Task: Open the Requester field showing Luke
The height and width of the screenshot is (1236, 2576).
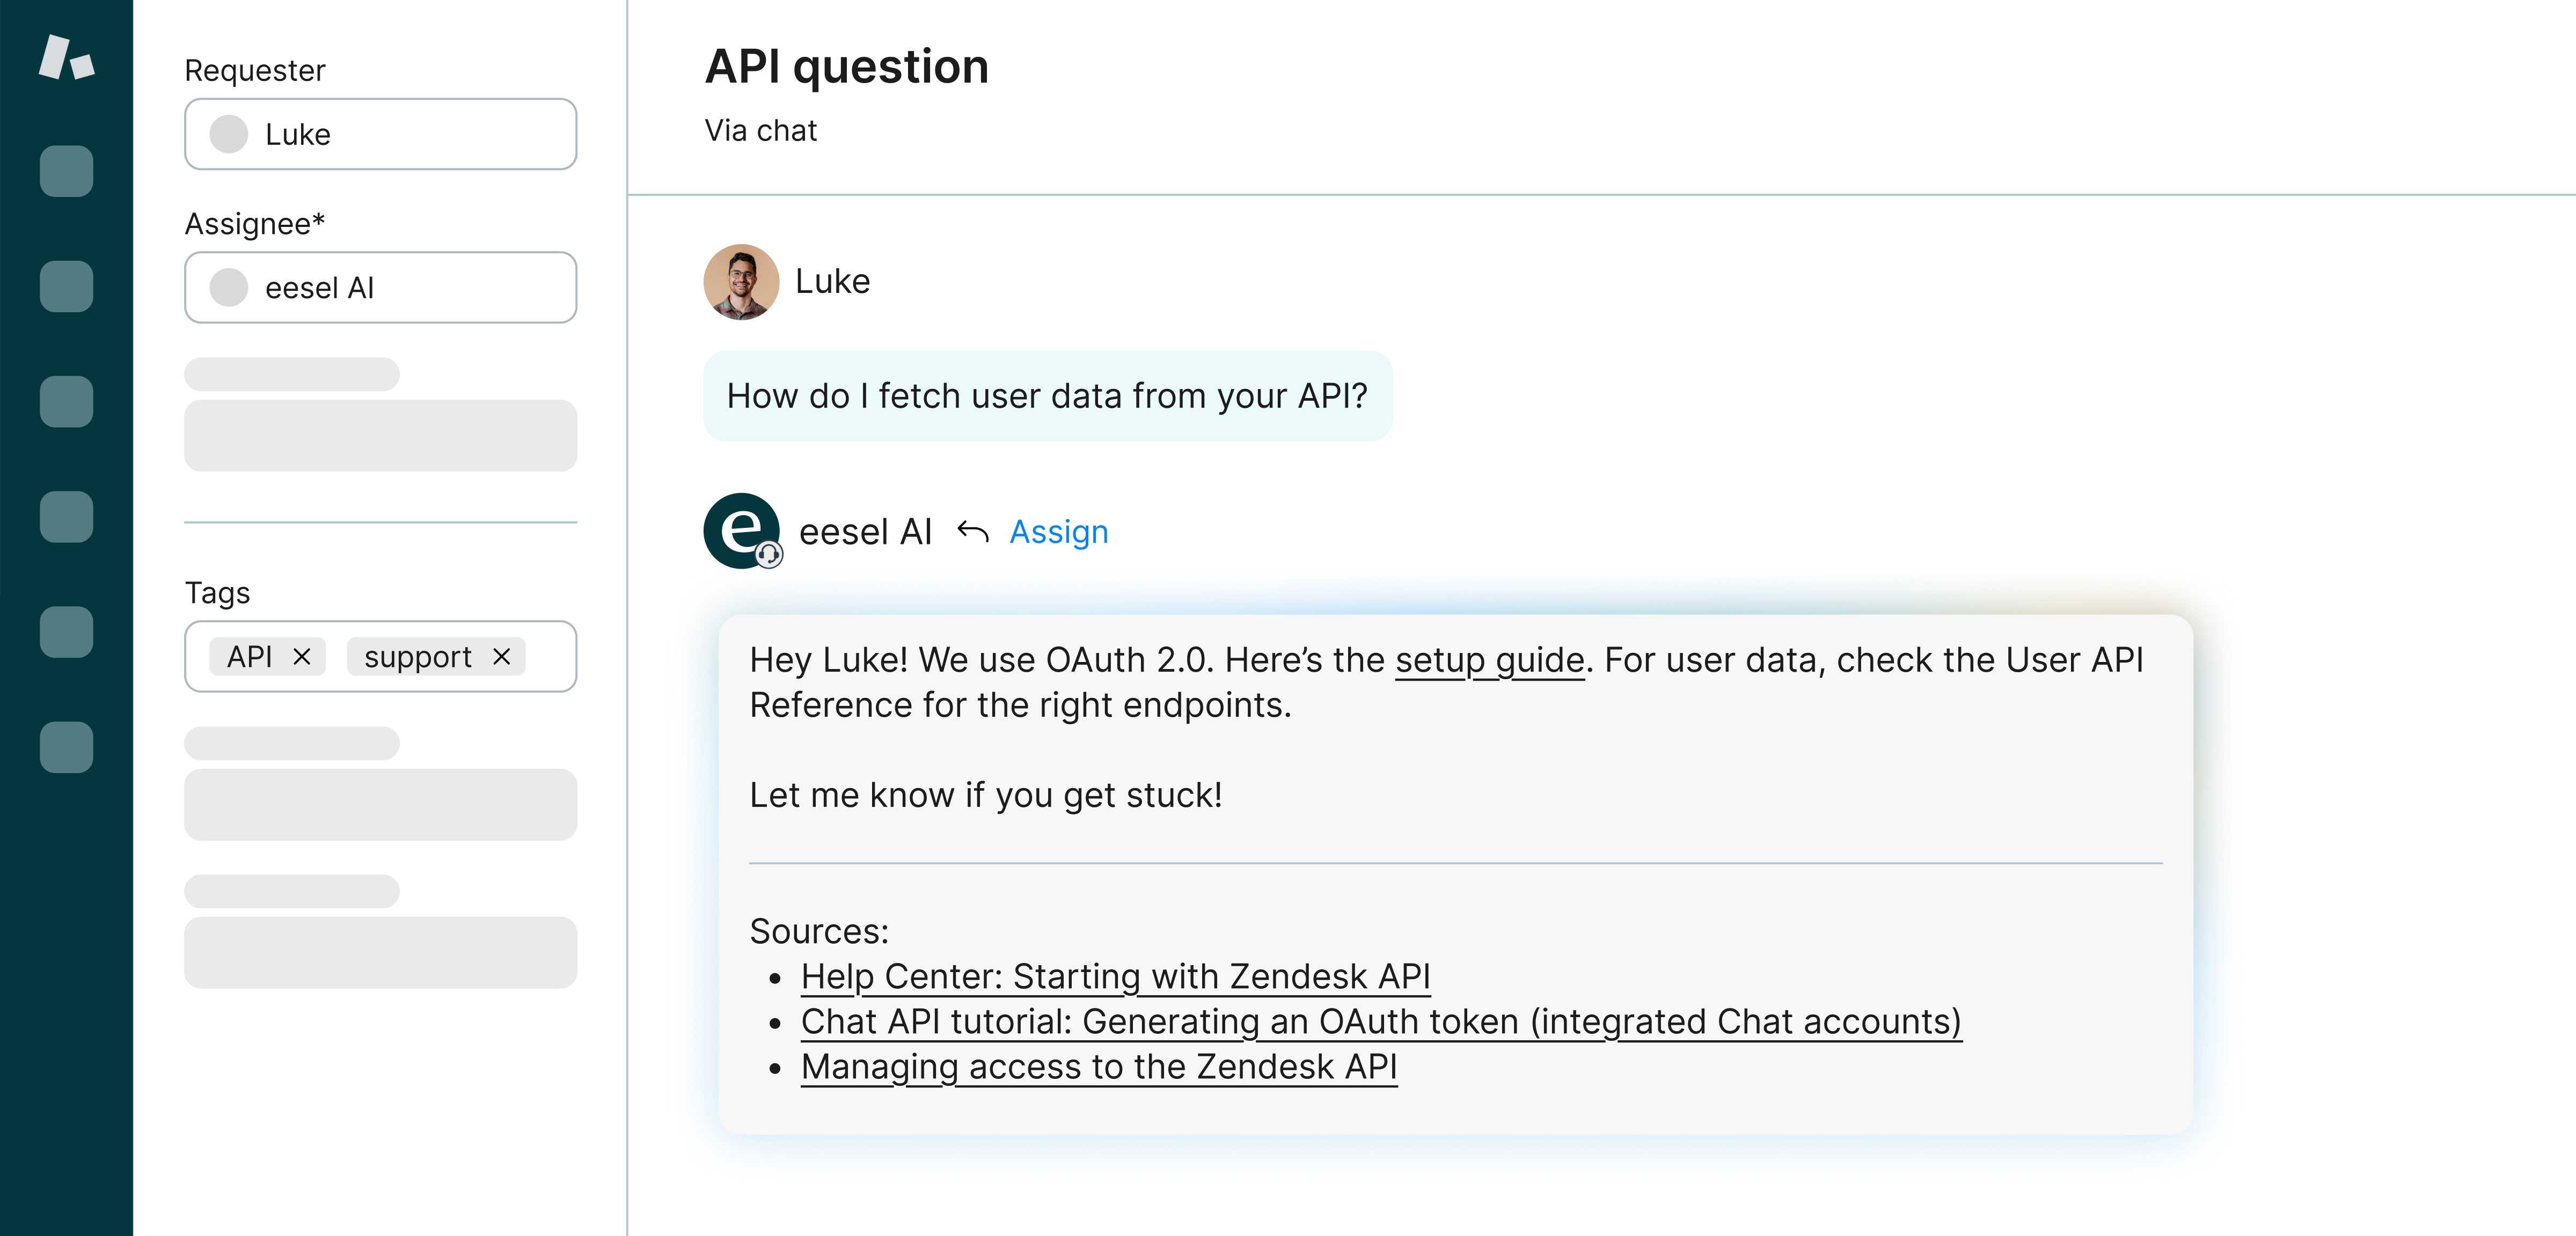Action: click(x=380, y=134)
